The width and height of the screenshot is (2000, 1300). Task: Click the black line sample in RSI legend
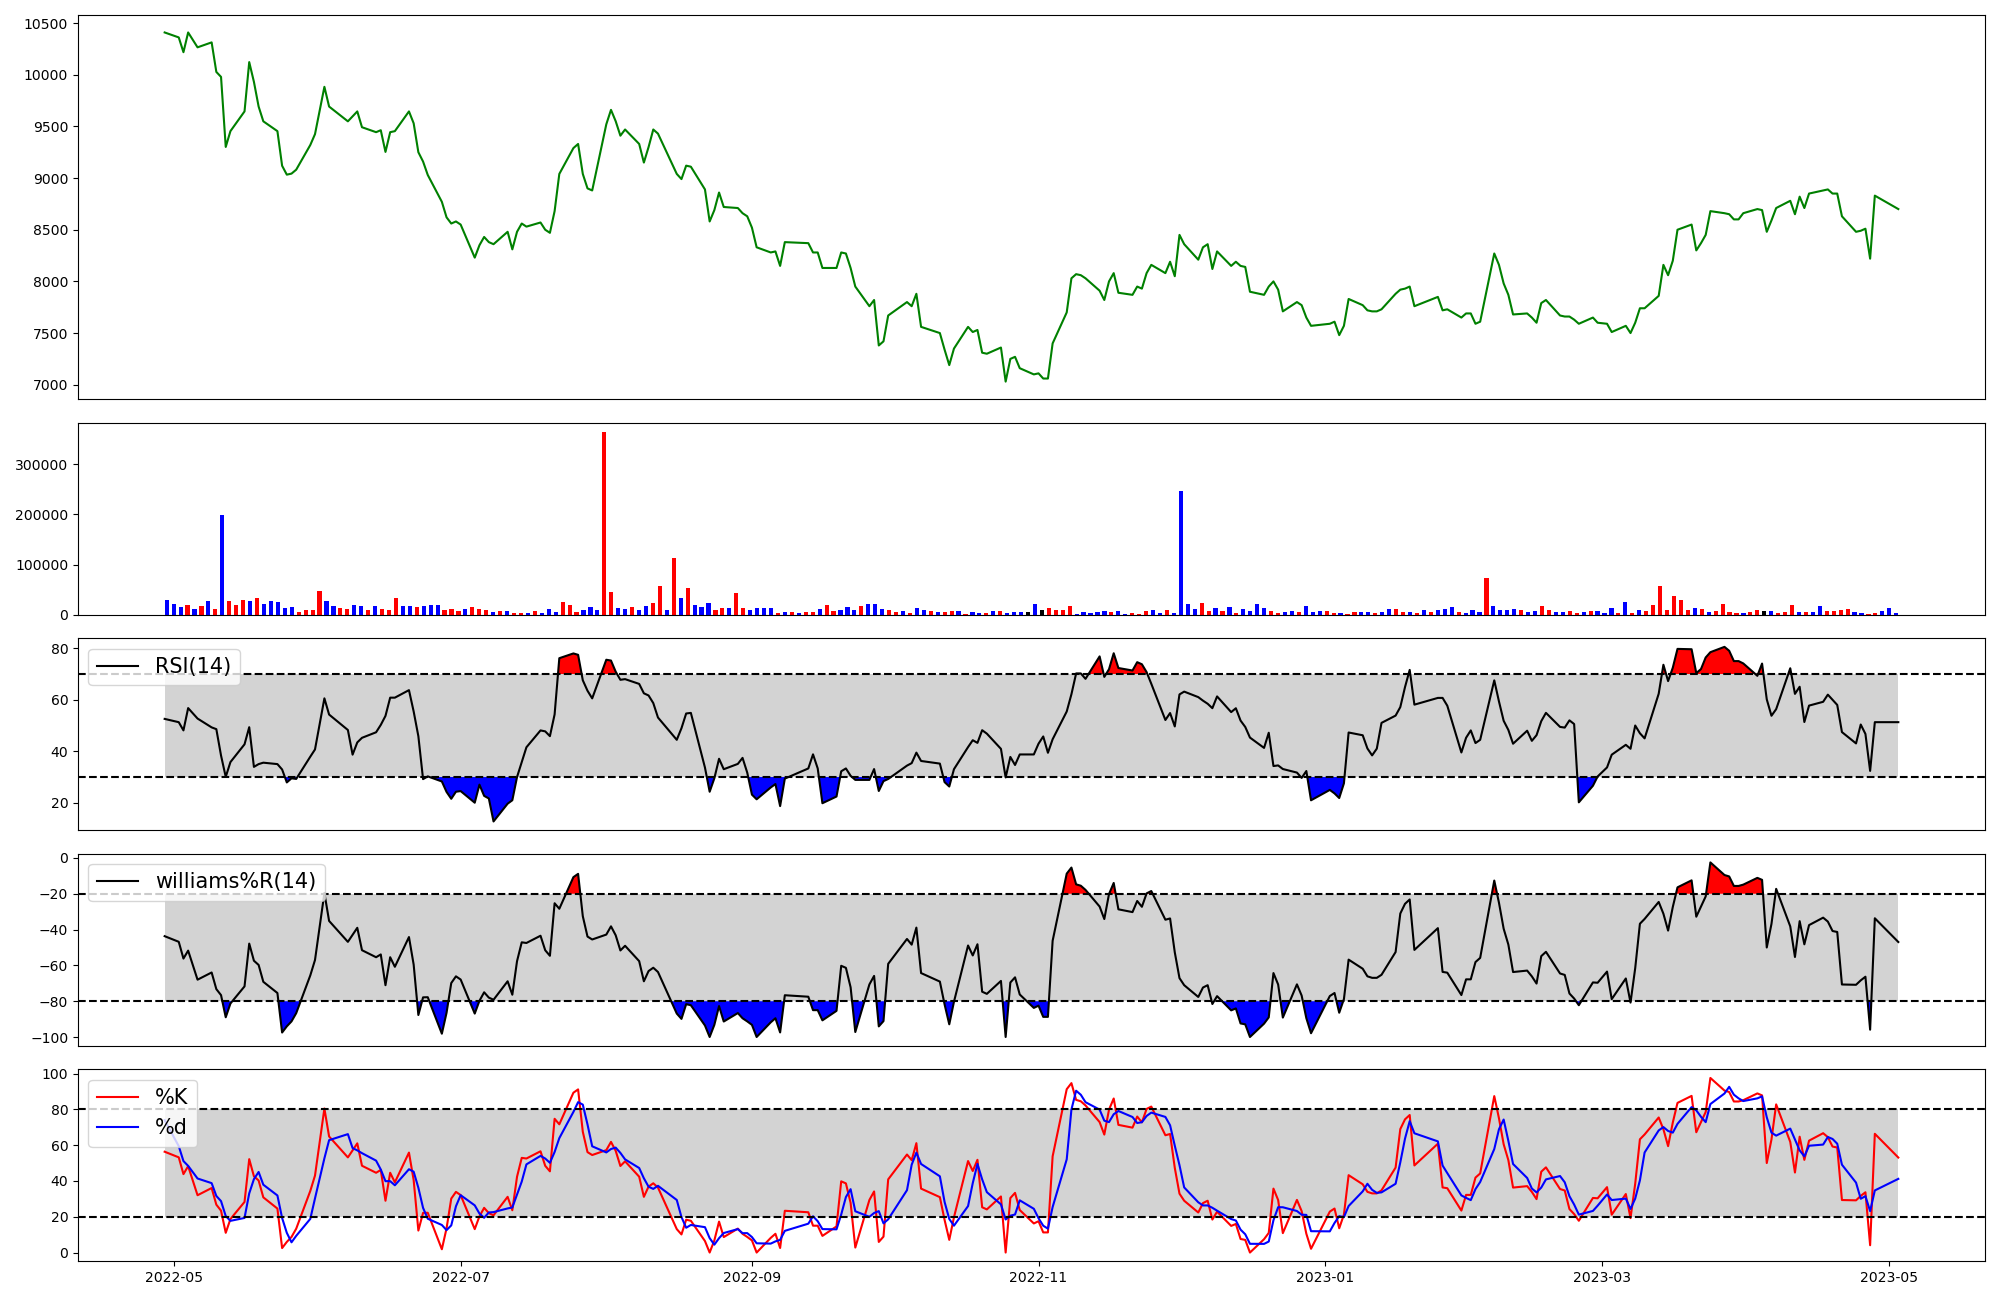coord(117,666)
